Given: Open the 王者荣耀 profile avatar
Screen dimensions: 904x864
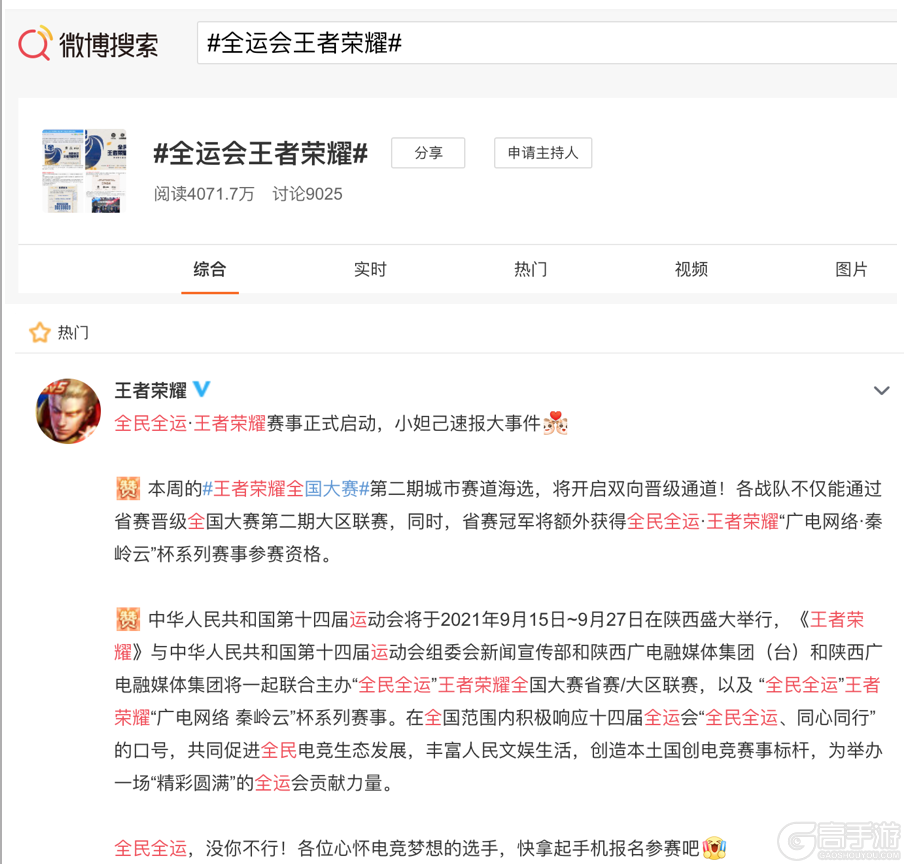Looking at the screenshot, I should [68, 411].
